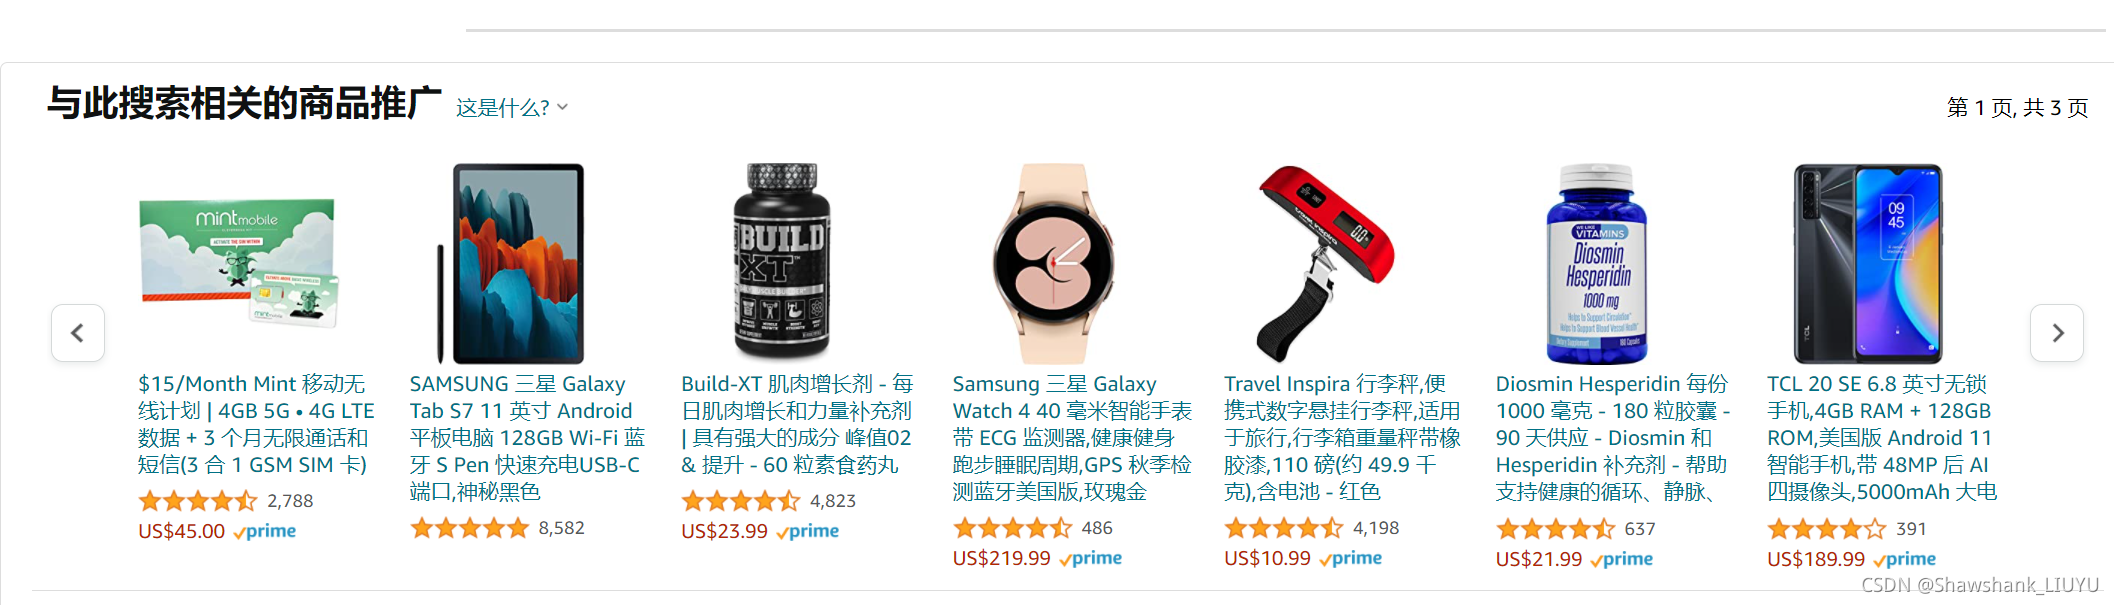The height and width of the screenshot is (605, 2114).
Task: View the 4,823 reviews for Build-XT
Action: [x=833, y=501]
